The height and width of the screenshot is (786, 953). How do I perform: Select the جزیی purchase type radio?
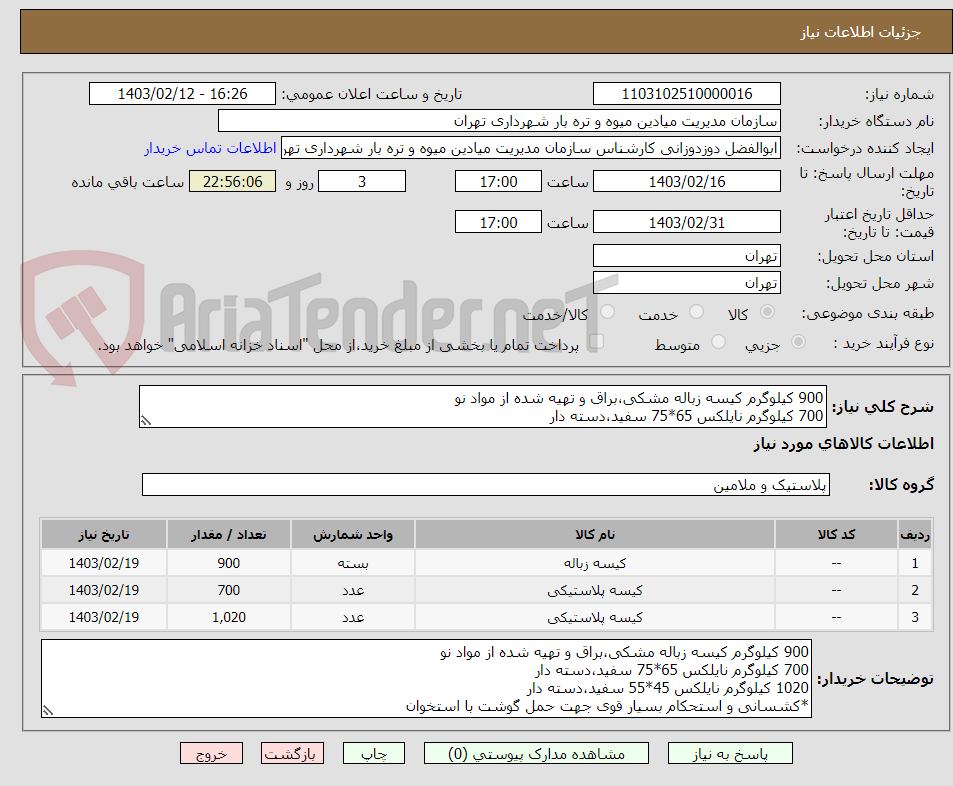pyautogui.click(x=799, y=342)
